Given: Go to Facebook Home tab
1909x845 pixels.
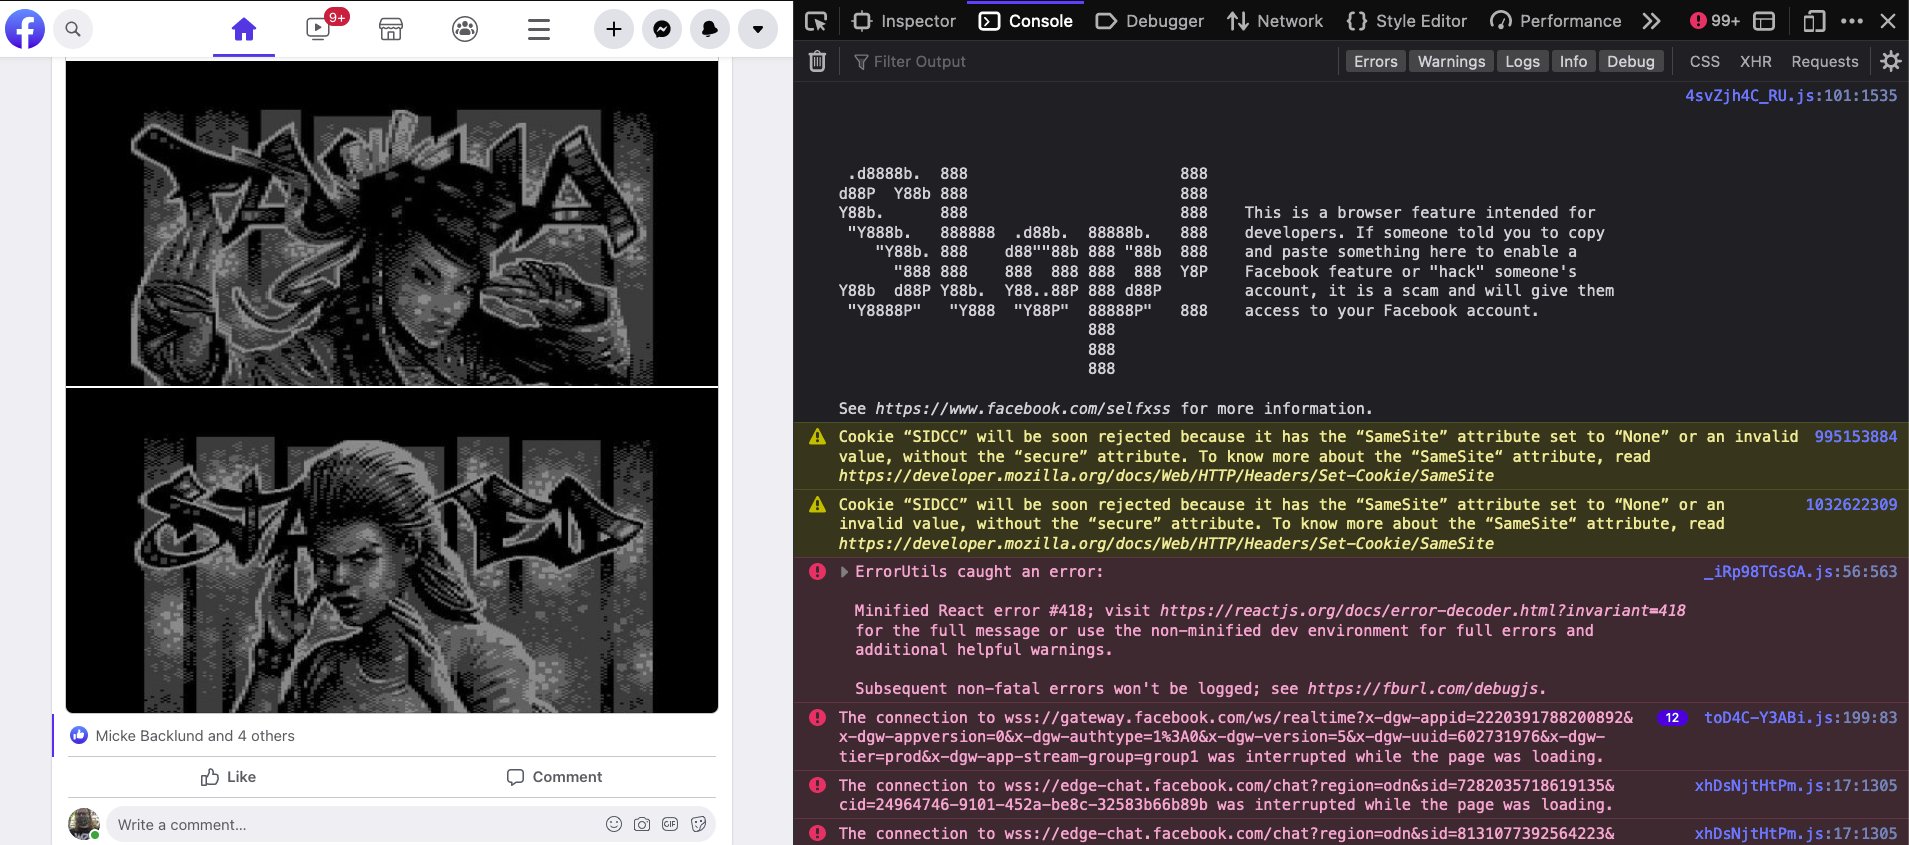Looking at the screenshot, I should (x=244, y=29).
